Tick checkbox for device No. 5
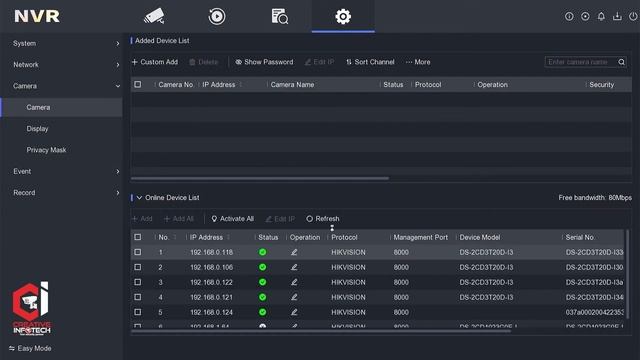The image size is (640, 360). point(138,312)
